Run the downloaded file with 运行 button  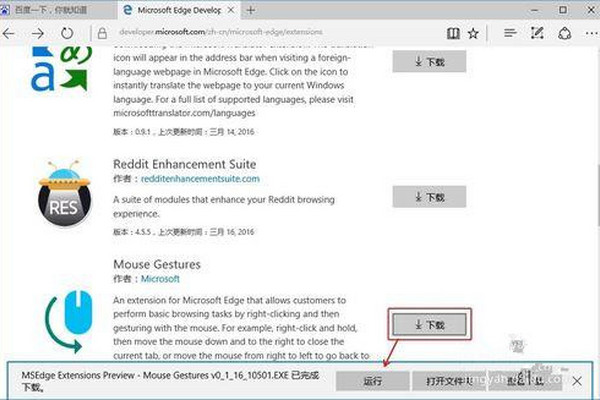pyautogui.click(x=372, y=381)
